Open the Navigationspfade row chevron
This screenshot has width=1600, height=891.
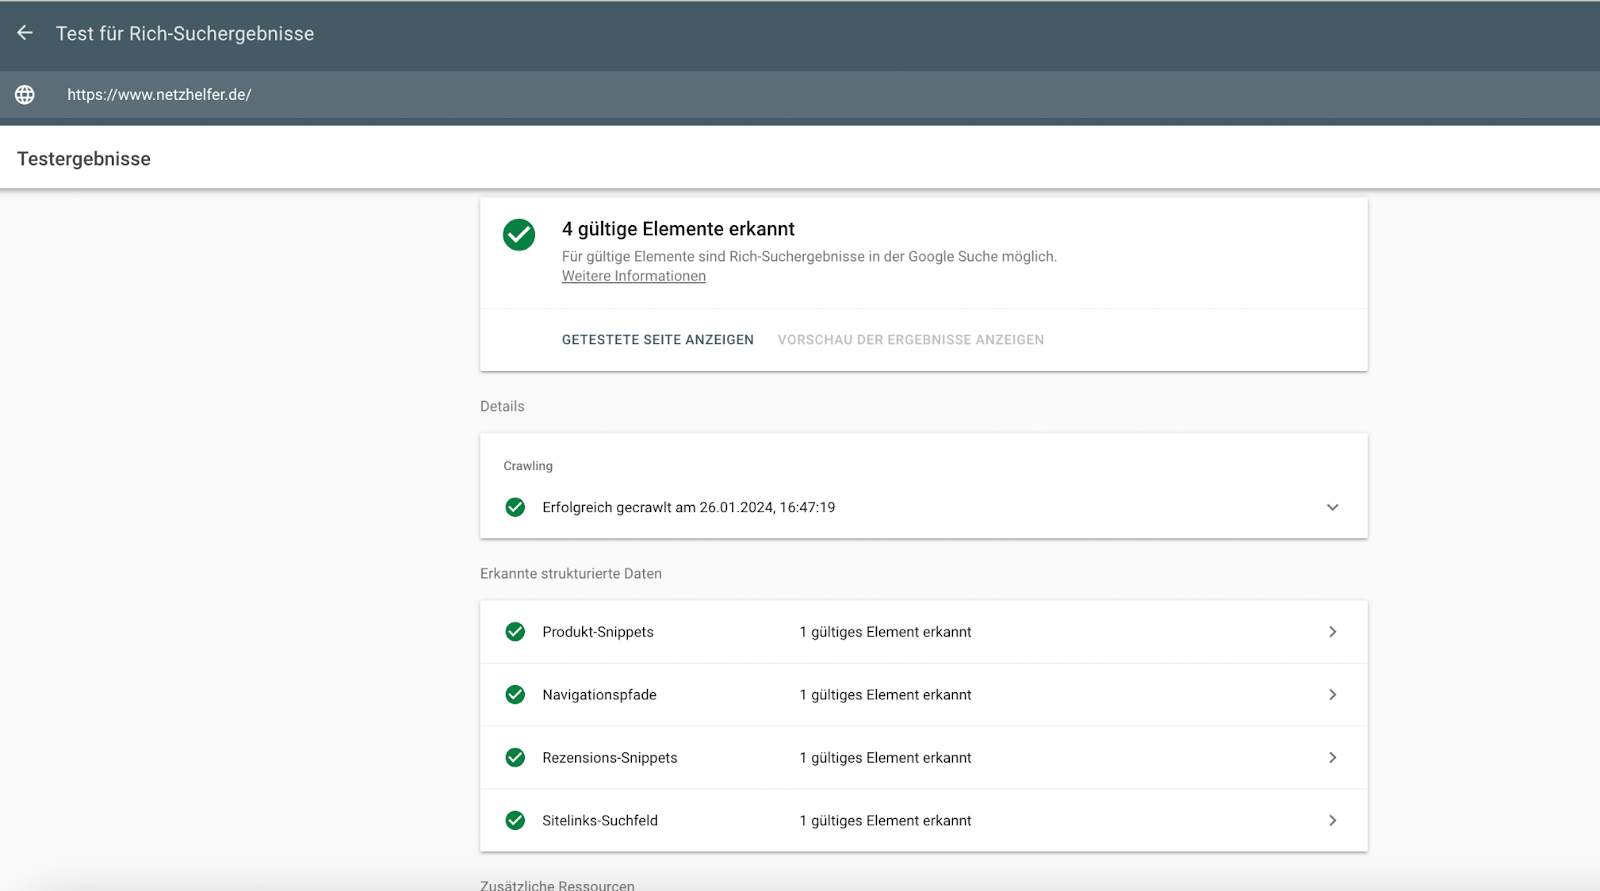coord(1332,695)
